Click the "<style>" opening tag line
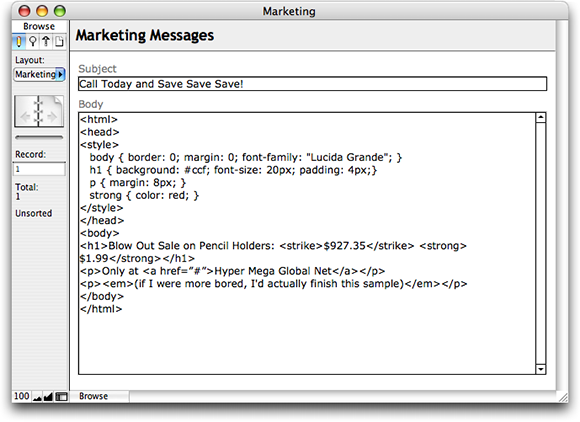This screenshot has height=422, width=580. click(99, 145)
